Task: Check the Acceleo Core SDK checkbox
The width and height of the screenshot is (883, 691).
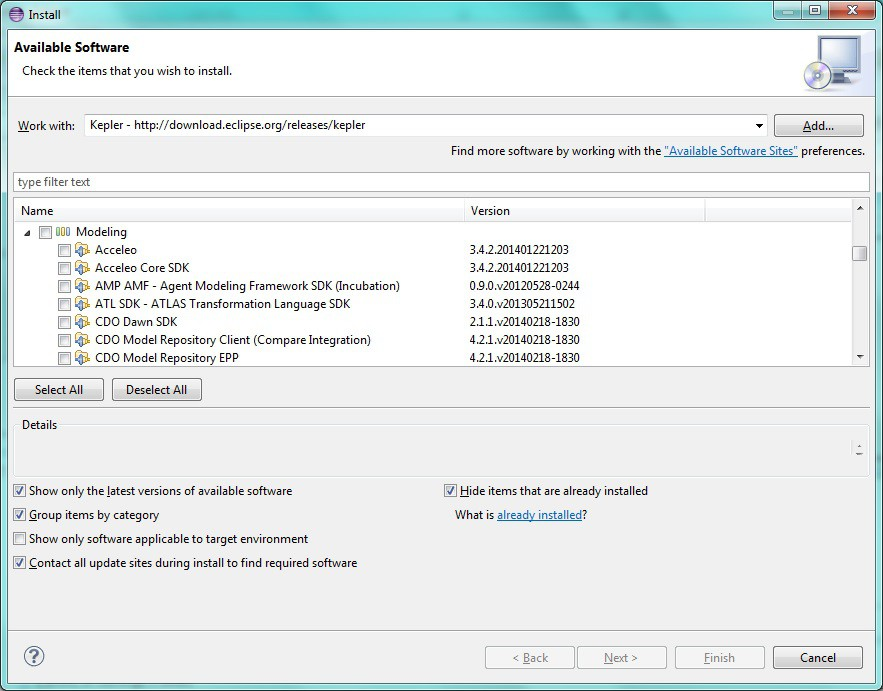Action: (x=64, y=268)
